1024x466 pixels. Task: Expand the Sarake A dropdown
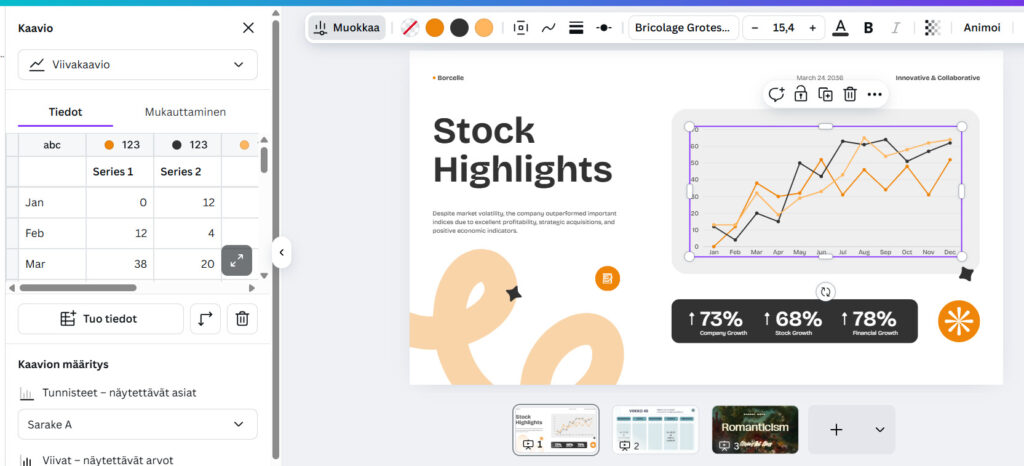point(137,424)
